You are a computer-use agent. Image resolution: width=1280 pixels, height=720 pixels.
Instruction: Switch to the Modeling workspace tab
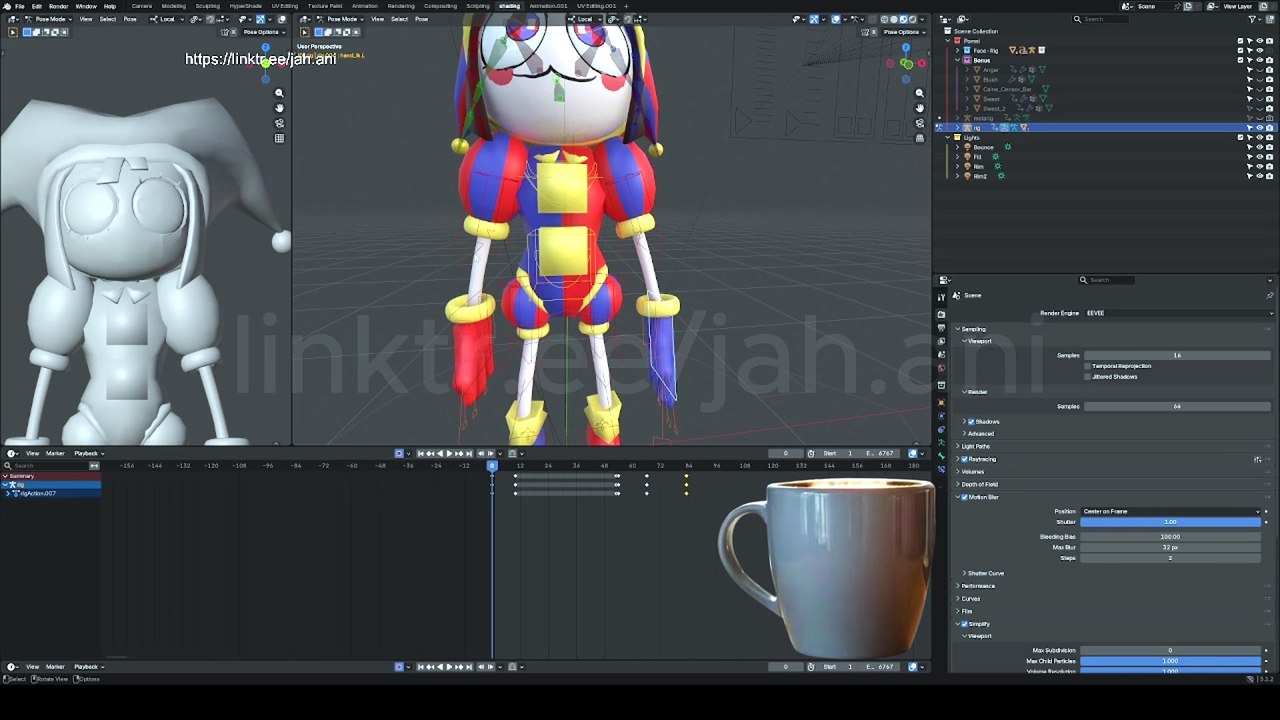(174, 6)
